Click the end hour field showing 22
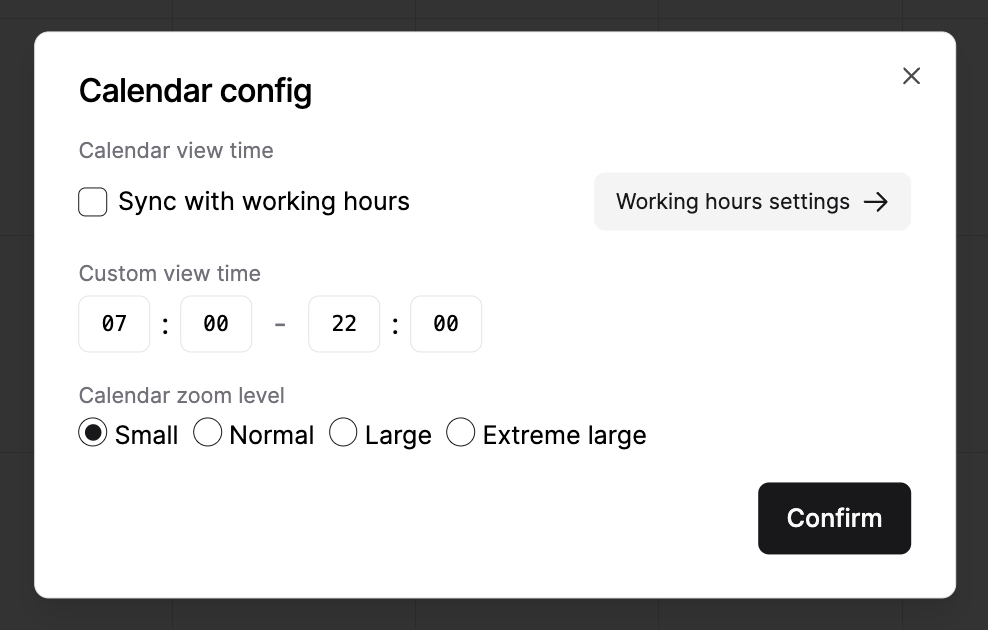This screenshot has height=630, width=988. (344, 323)
